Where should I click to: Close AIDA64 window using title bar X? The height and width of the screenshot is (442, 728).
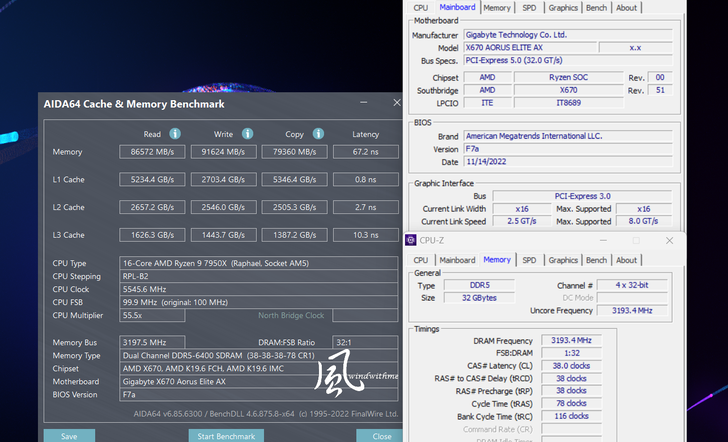coord(396,103)
